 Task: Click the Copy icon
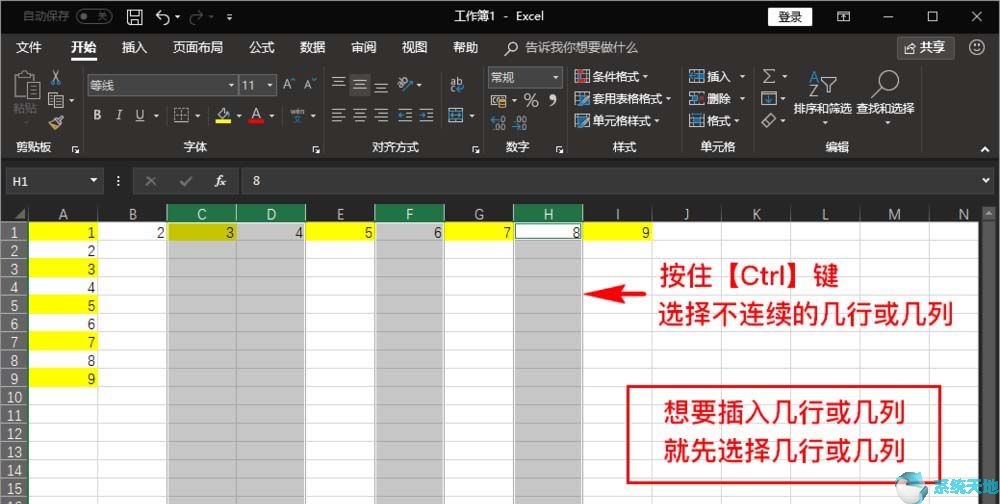(56, 100)
